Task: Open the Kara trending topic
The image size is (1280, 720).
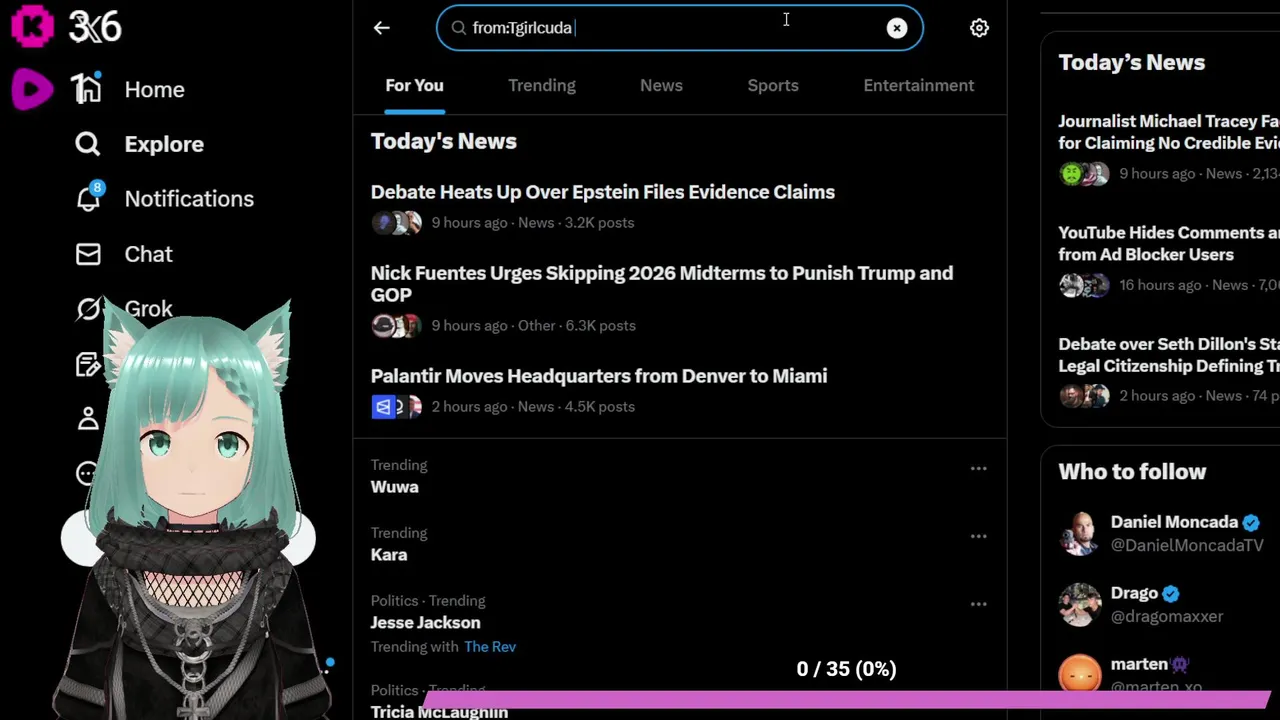Action: click(389, 555)
